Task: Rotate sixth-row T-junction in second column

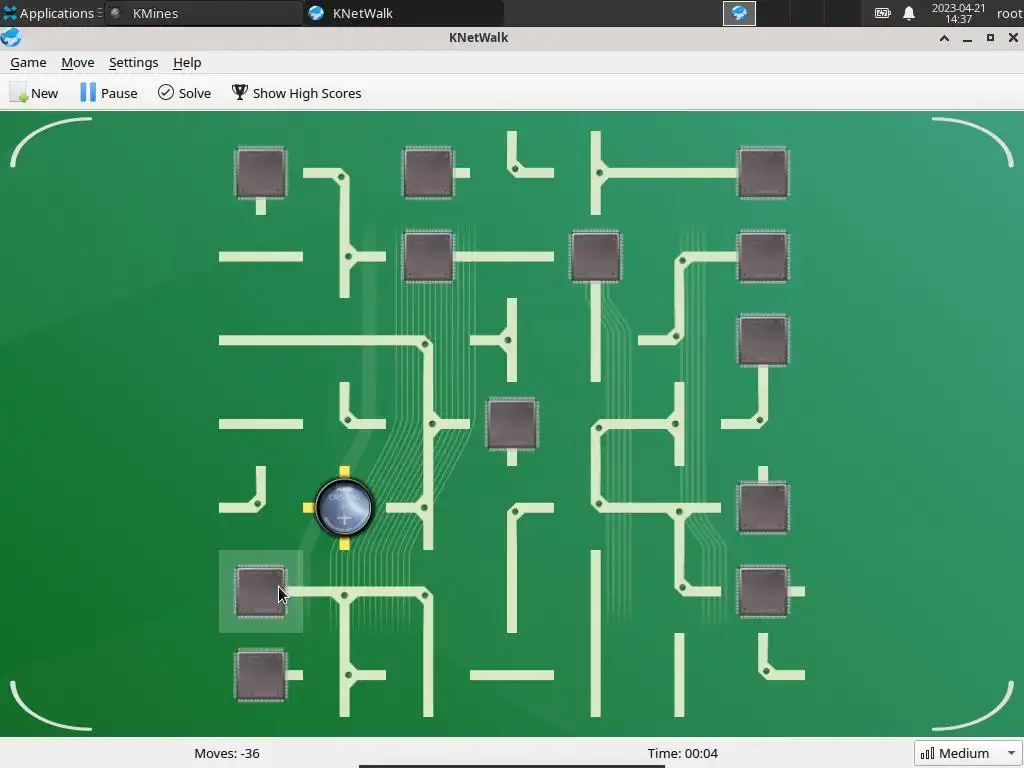Action: pyautogui.click(x=344, y=591)
